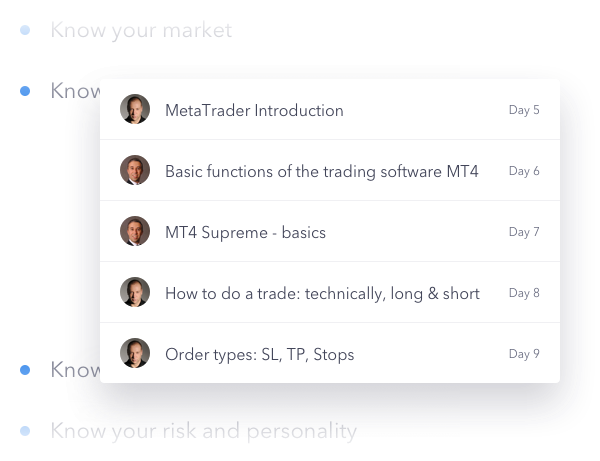This screenshot has width=600, height=461.
Task: Click the Day 6 label
Action: [x=524, y=171]
